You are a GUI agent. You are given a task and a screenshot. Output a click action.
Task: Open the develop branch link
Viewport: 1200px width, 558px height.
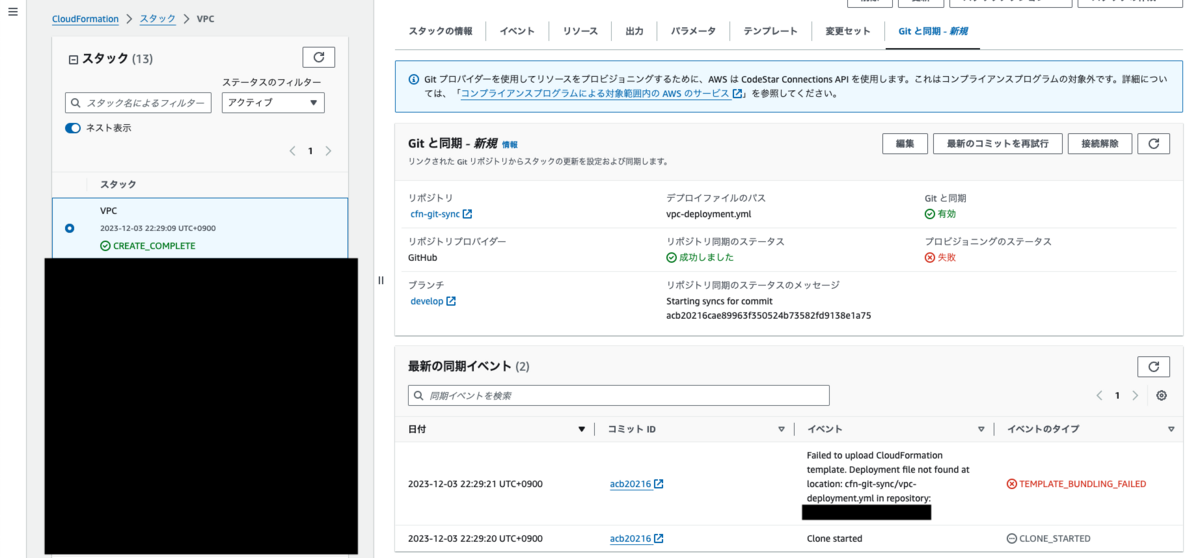433,301
